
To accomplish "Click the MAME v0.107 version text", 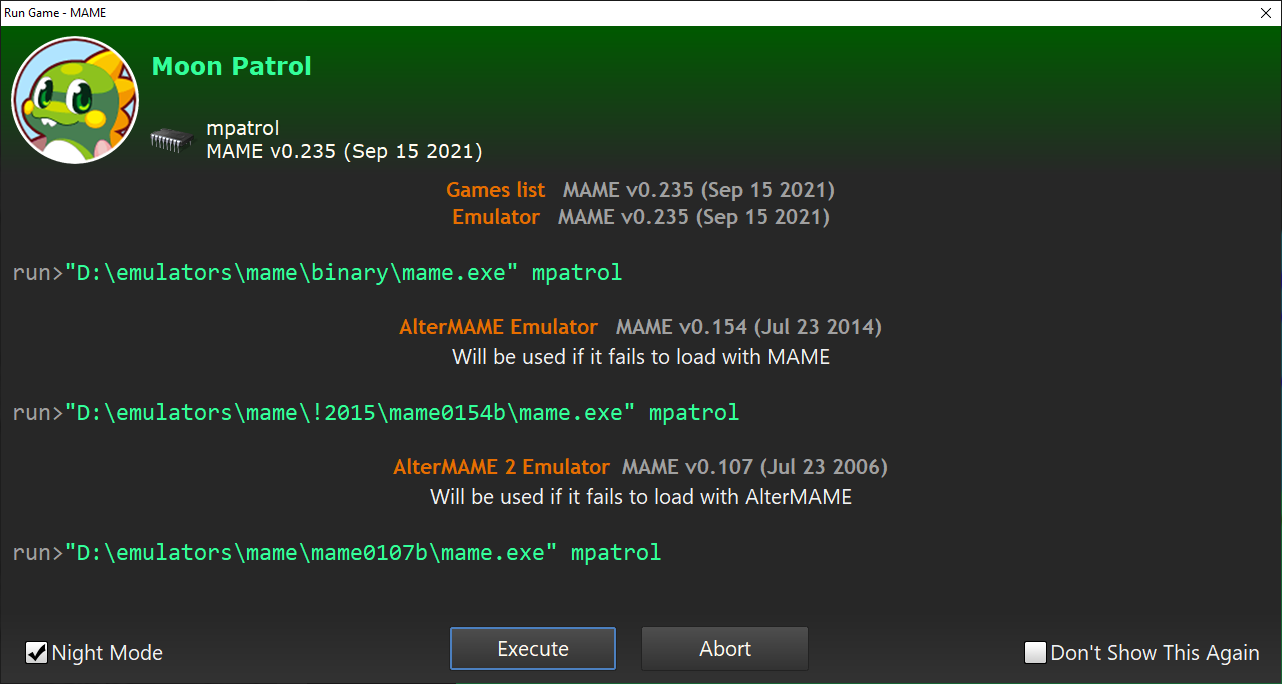I will pos(754,467).
